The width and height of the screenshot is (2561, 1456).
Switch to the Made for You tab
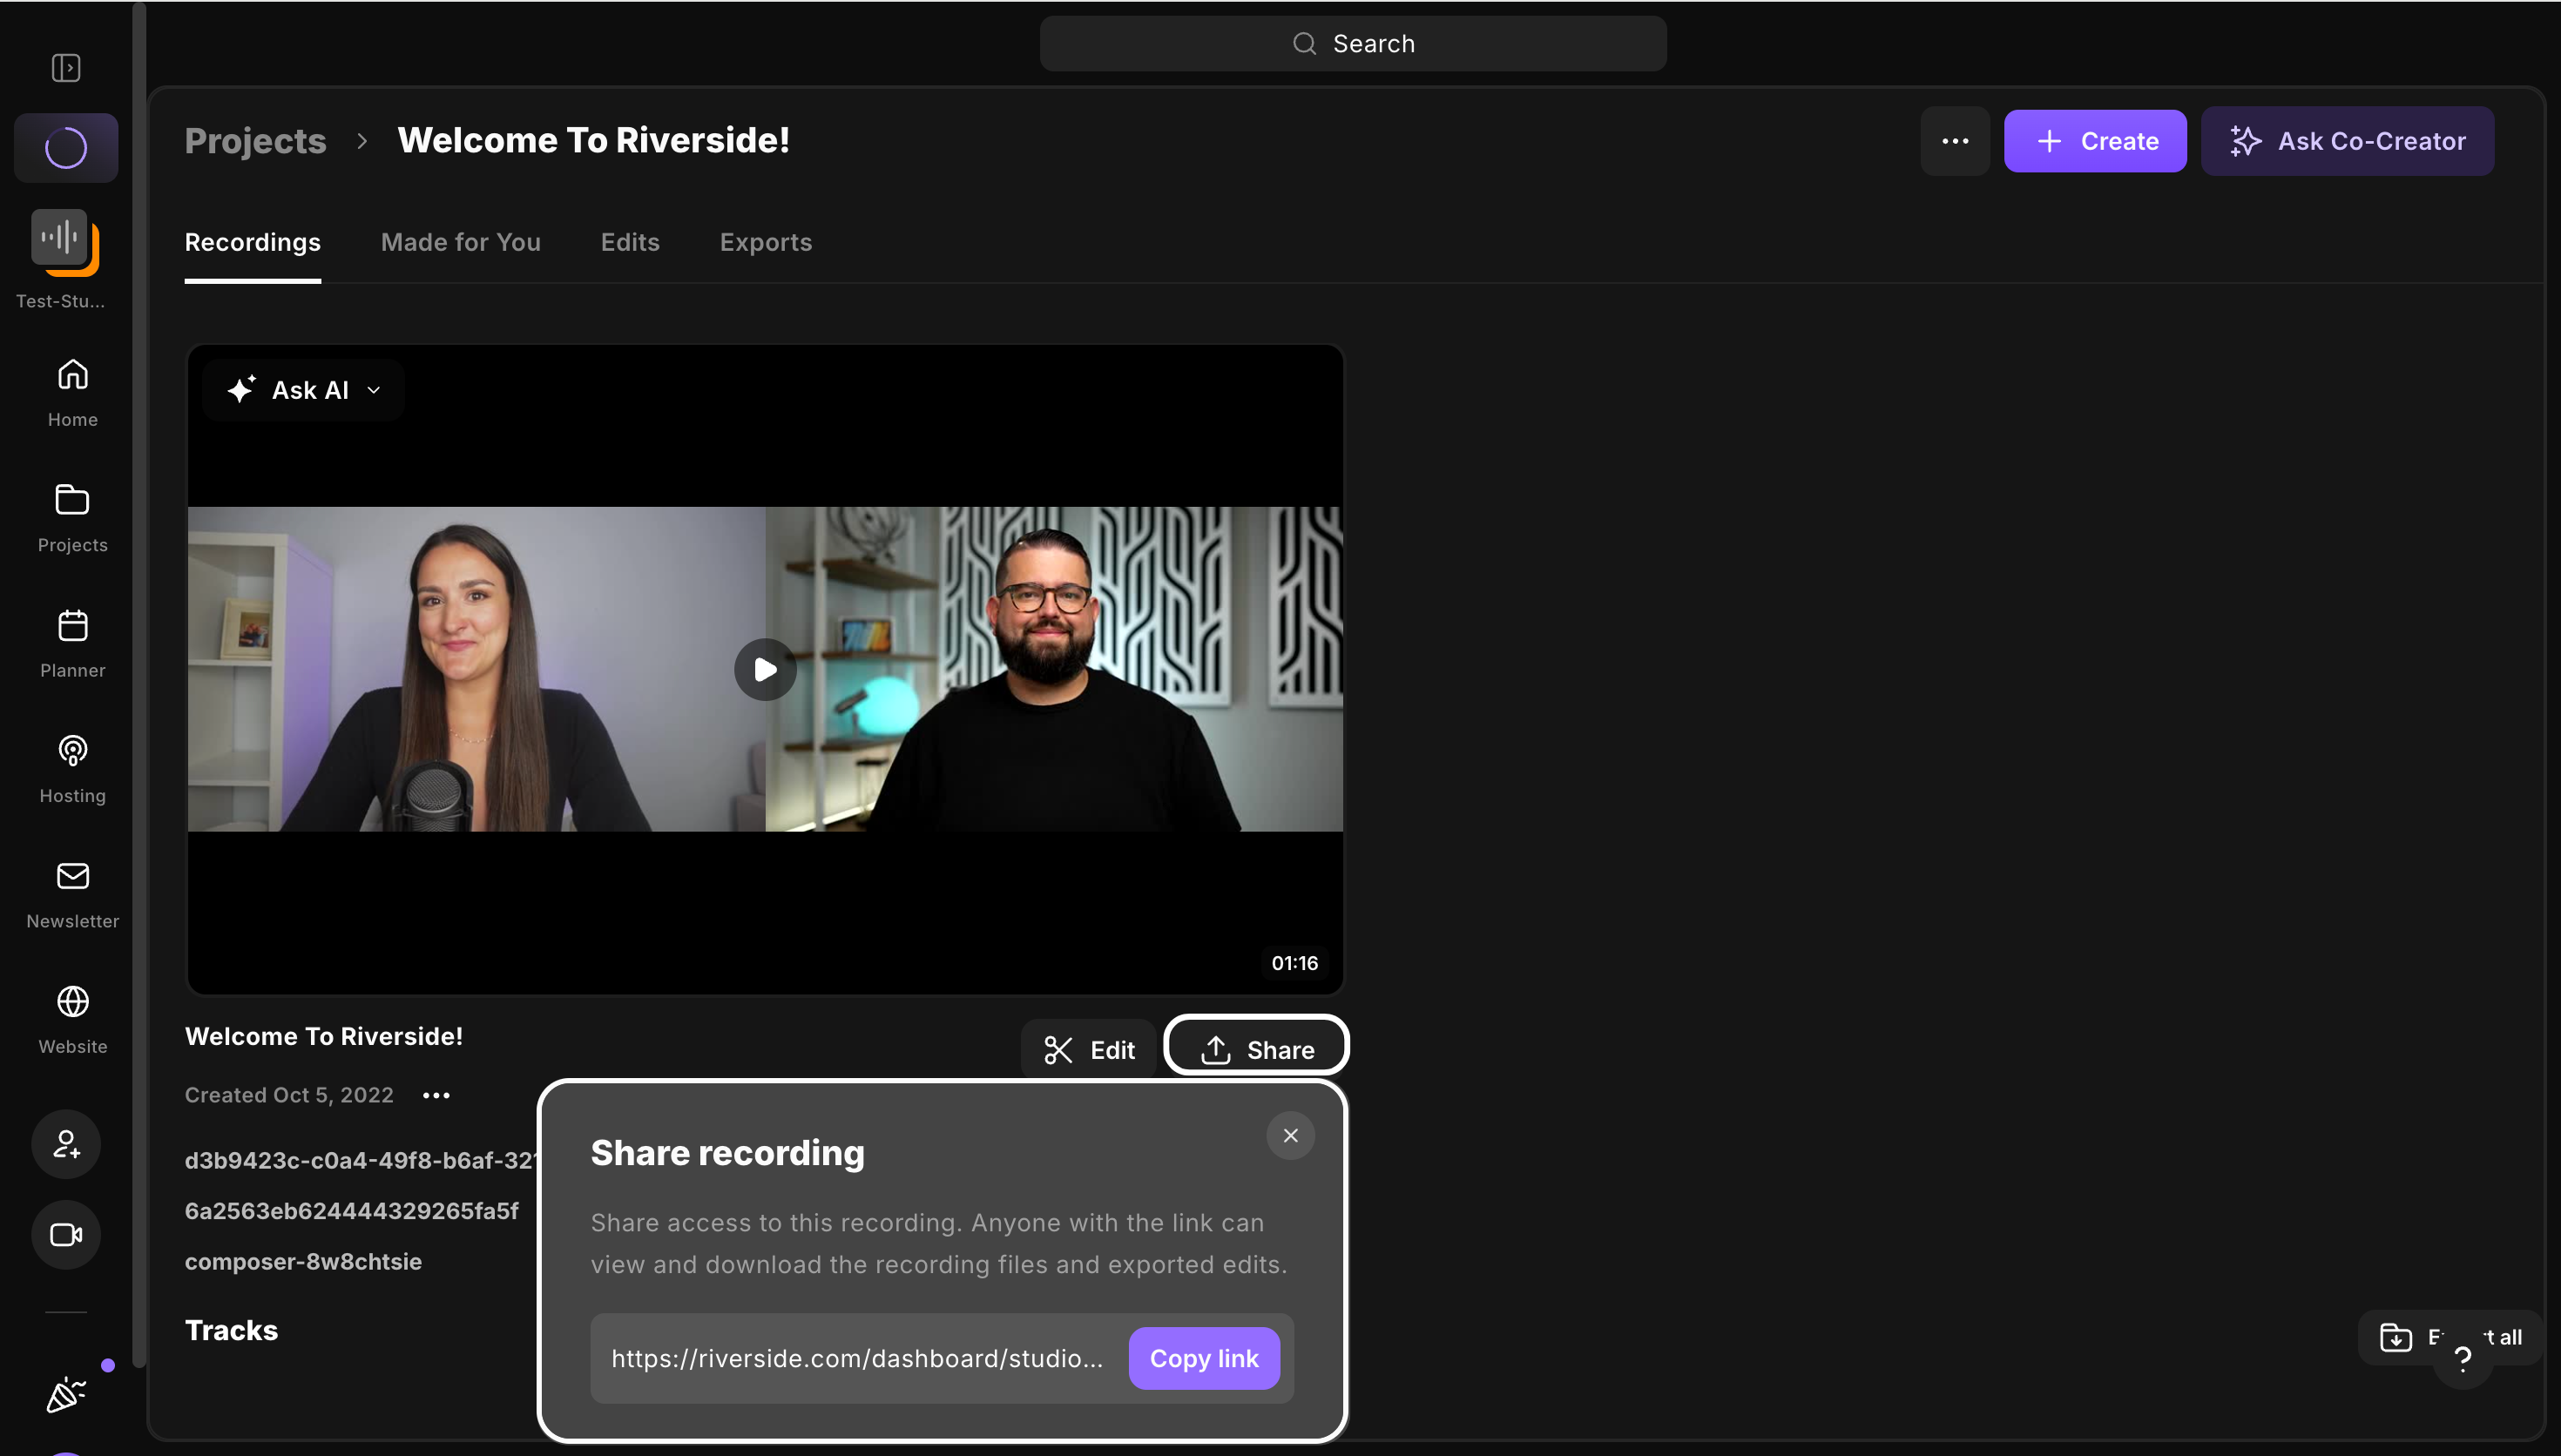click(x=460, y=242)
